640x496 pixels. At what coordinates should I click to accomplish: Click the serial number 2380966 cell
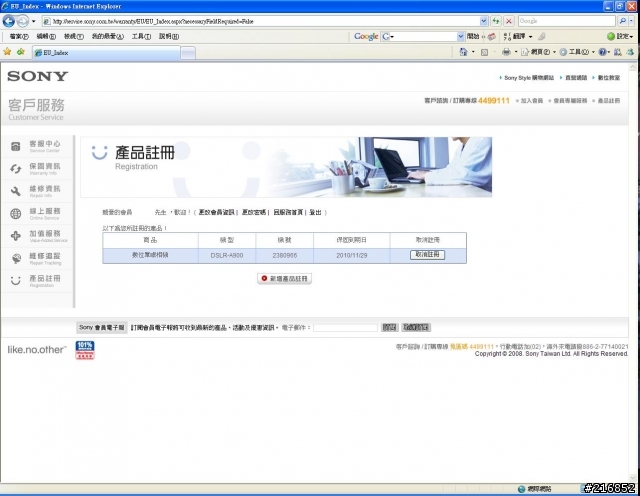click(x=284, y=256)
